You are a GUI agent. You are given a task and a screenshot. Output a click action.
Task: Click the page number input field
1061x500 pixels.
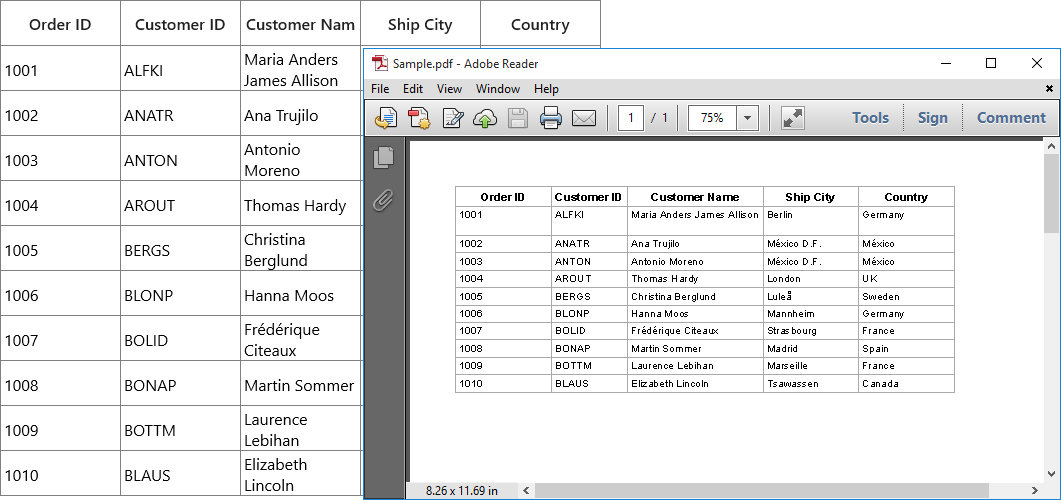coord(631,118)
